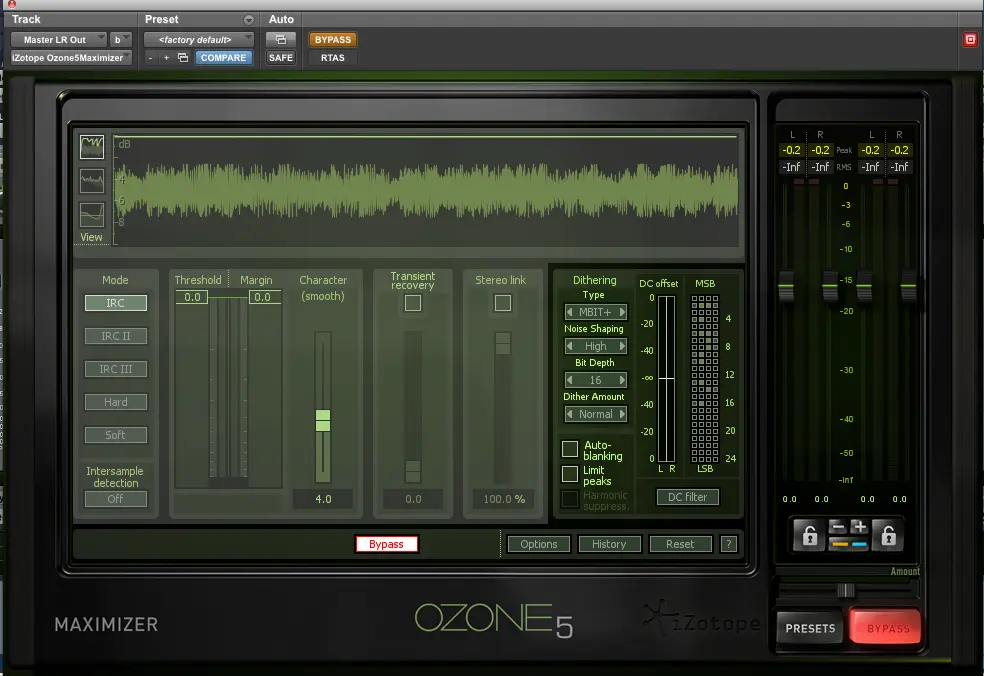The height and width of the screenshot is (676, 984).
Task: Click the COMPARE button
Action: 223,58
